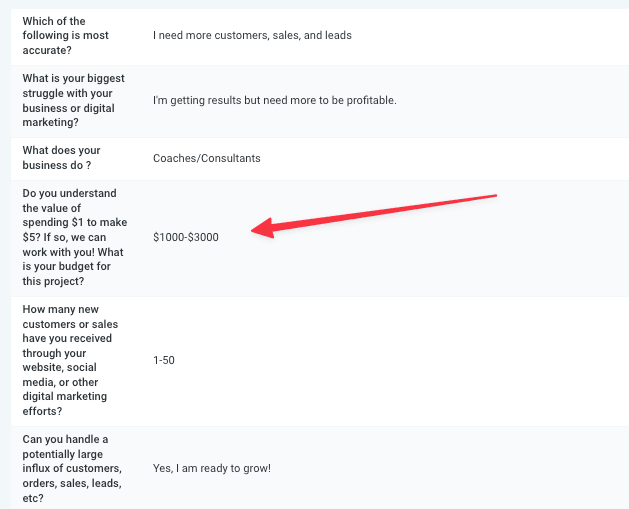Select the "What is your budget for this project?" question
The height and width of the screenshot is (509, 629).
coord(75,237)
